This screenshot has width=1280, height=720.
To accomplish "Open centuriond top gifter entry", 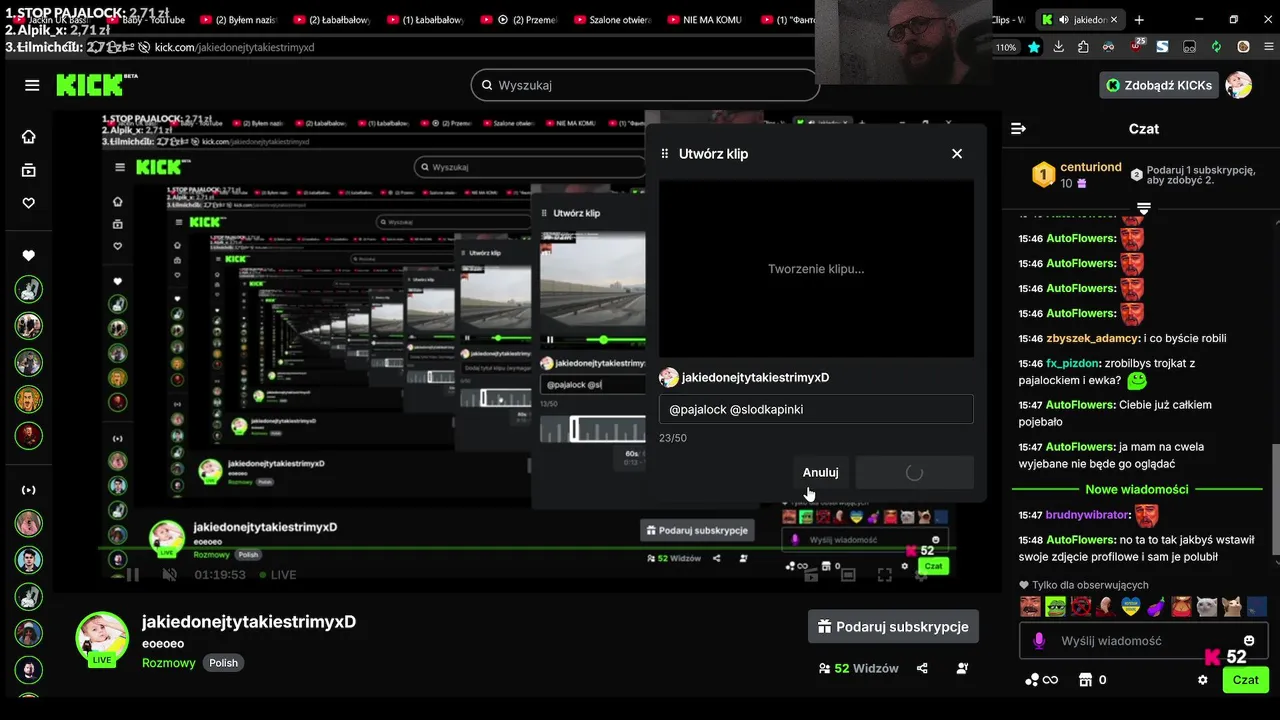I will (1076, 175).
